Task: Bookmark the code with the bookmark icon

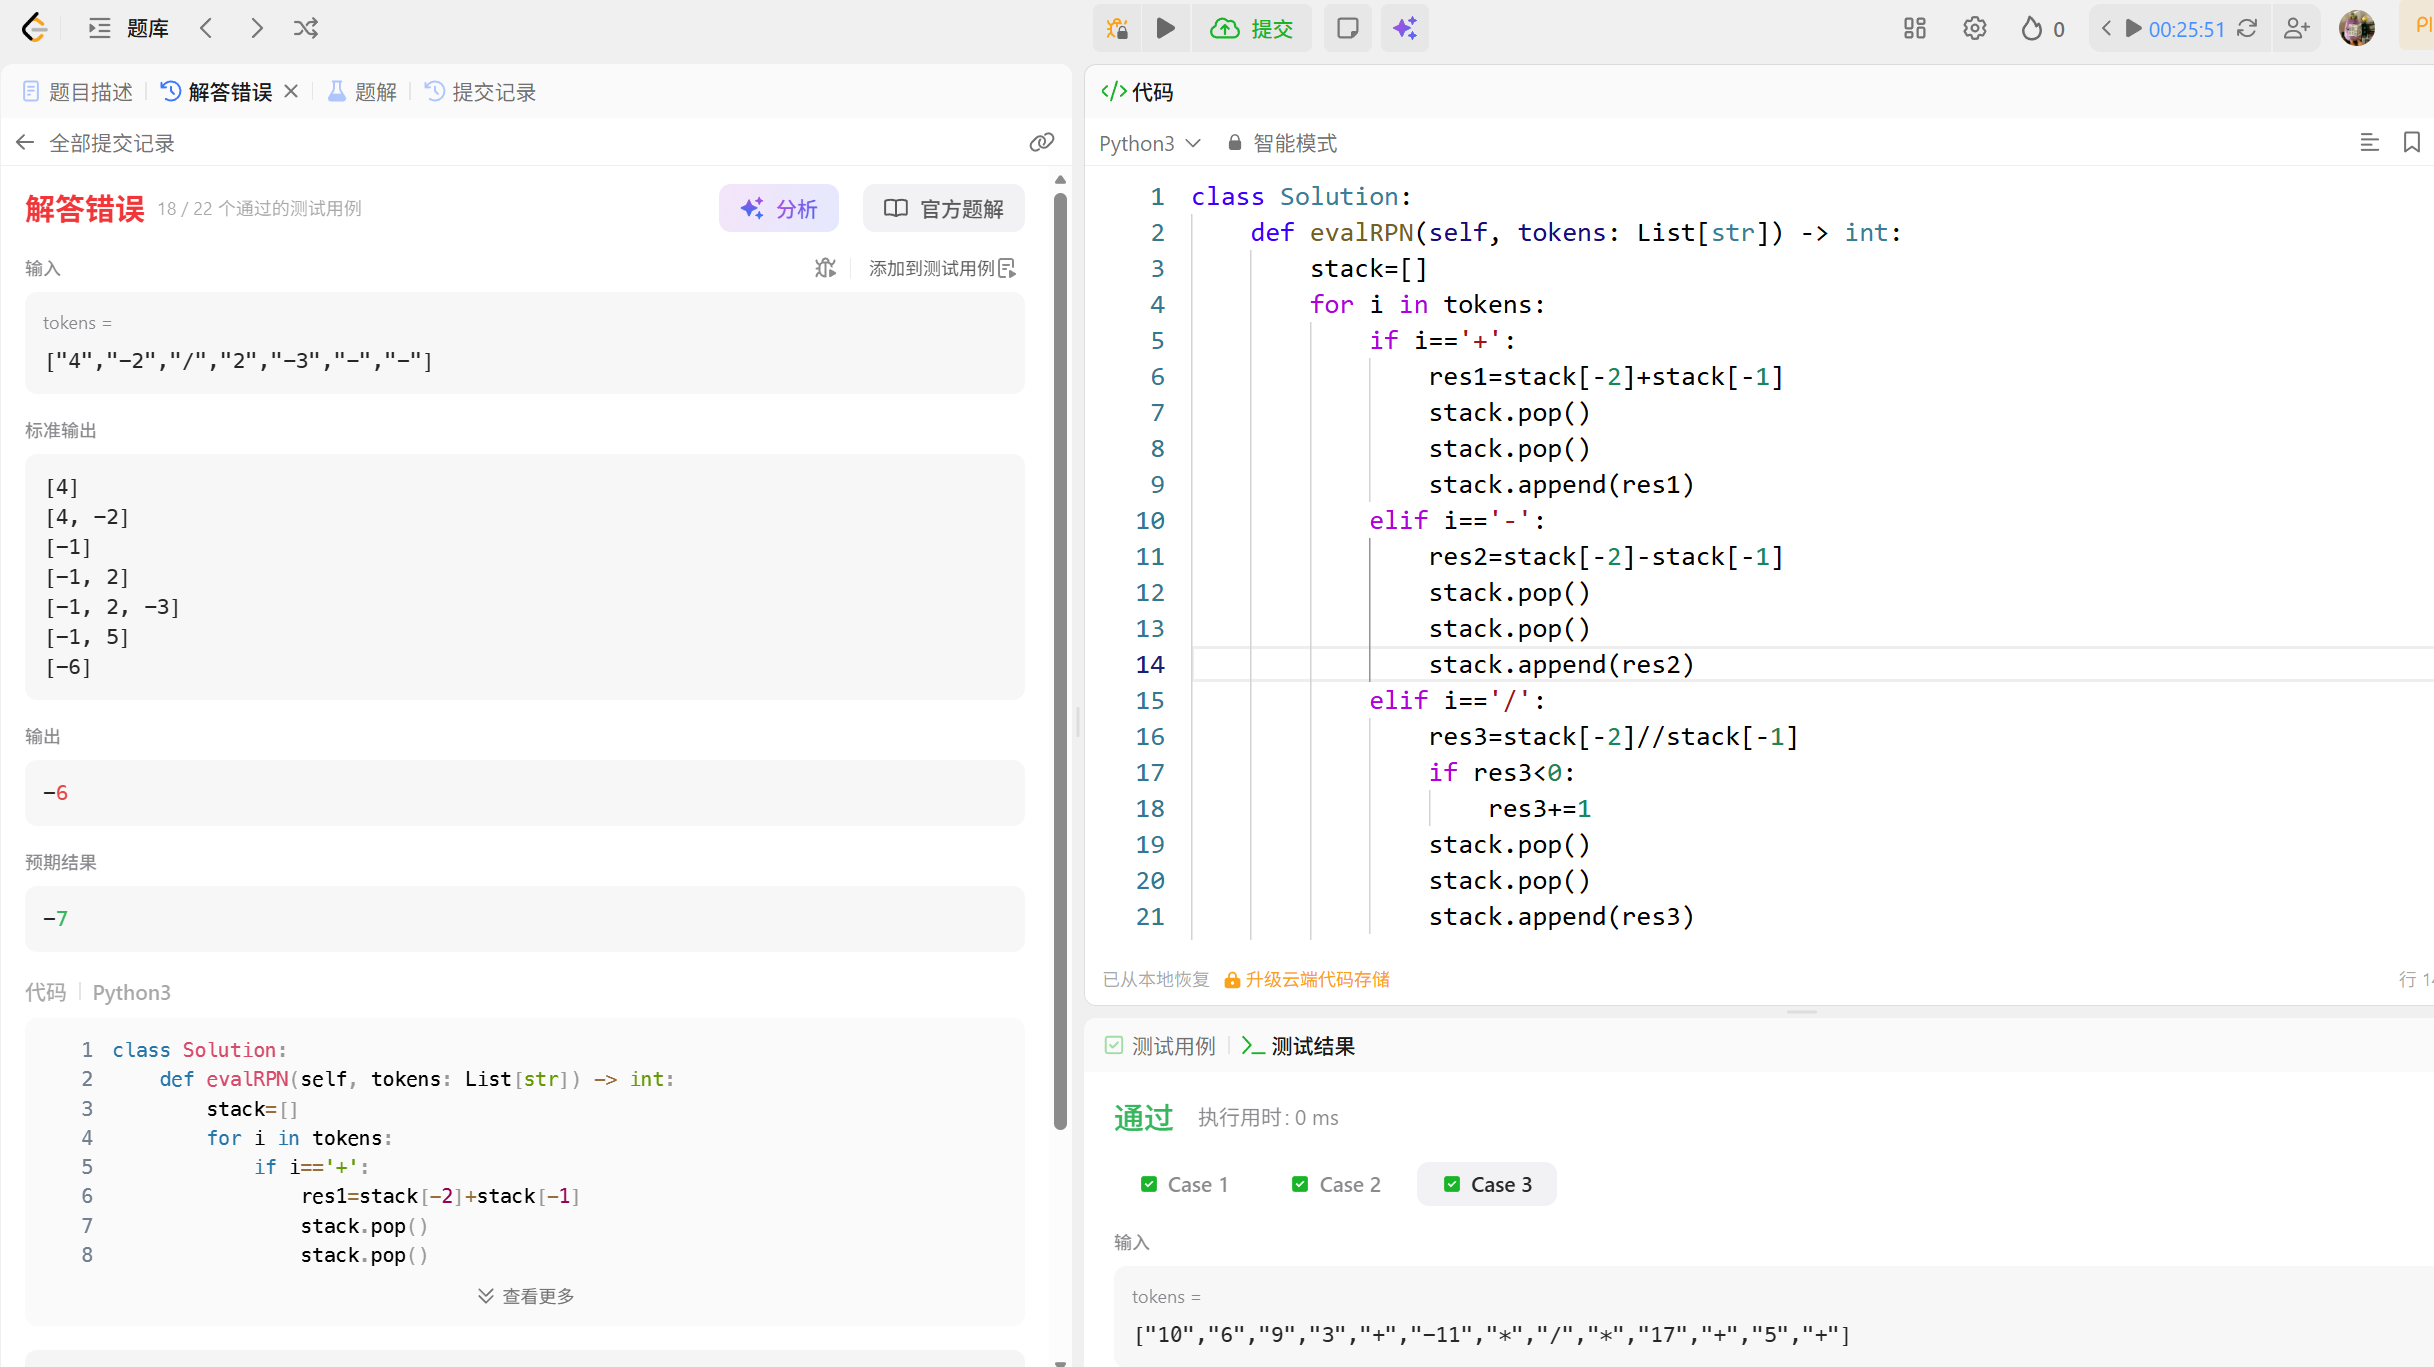Action: point(2411,143)
